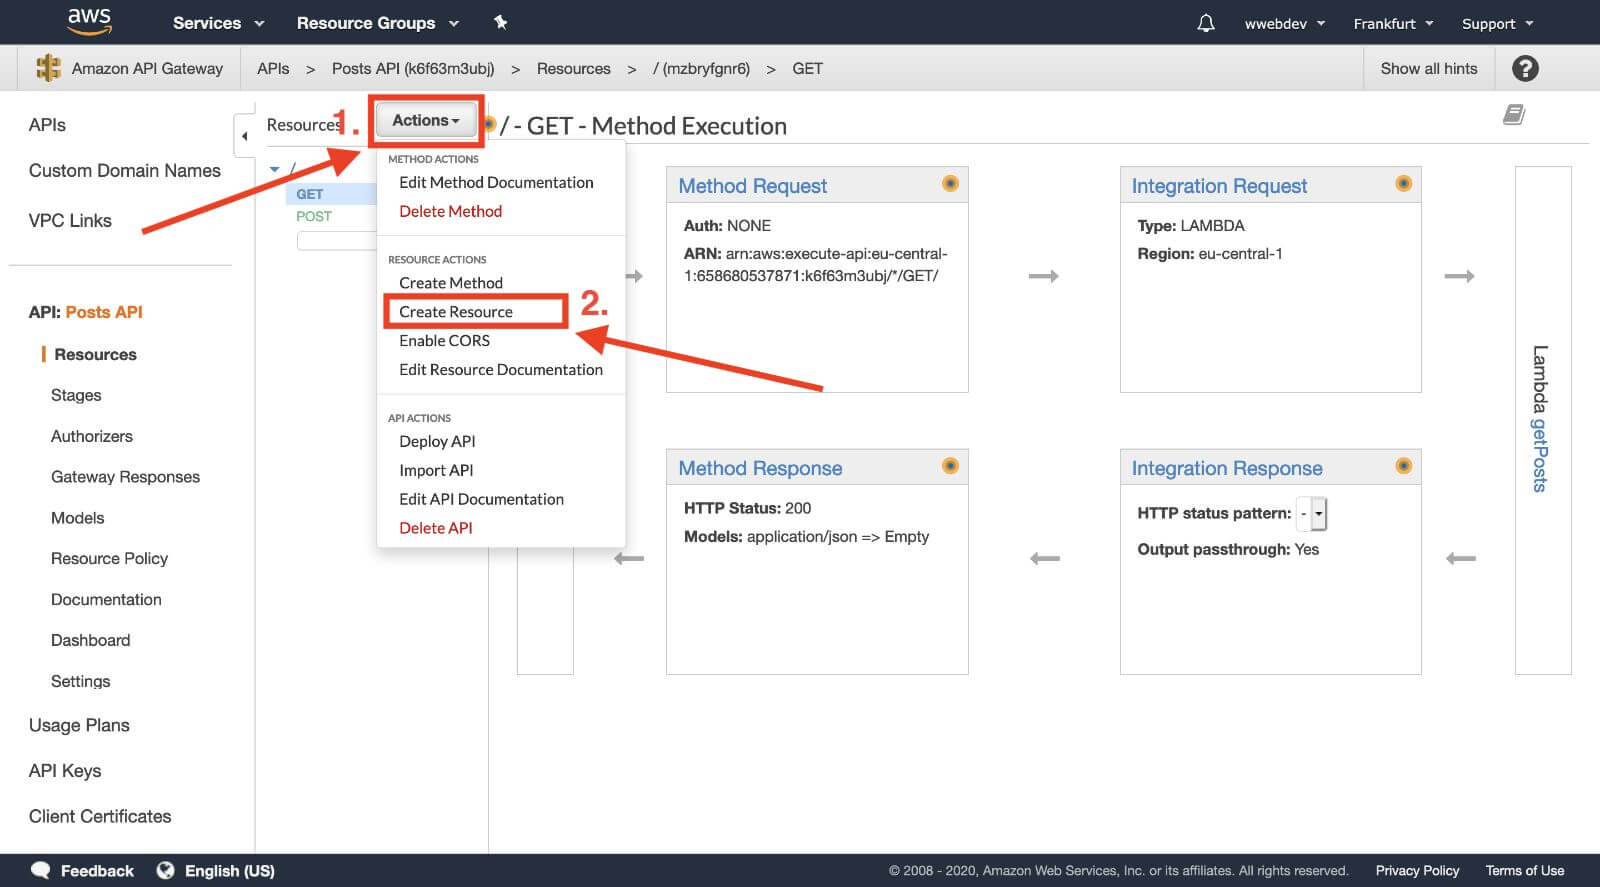Choose Create Method

[451, 283]
